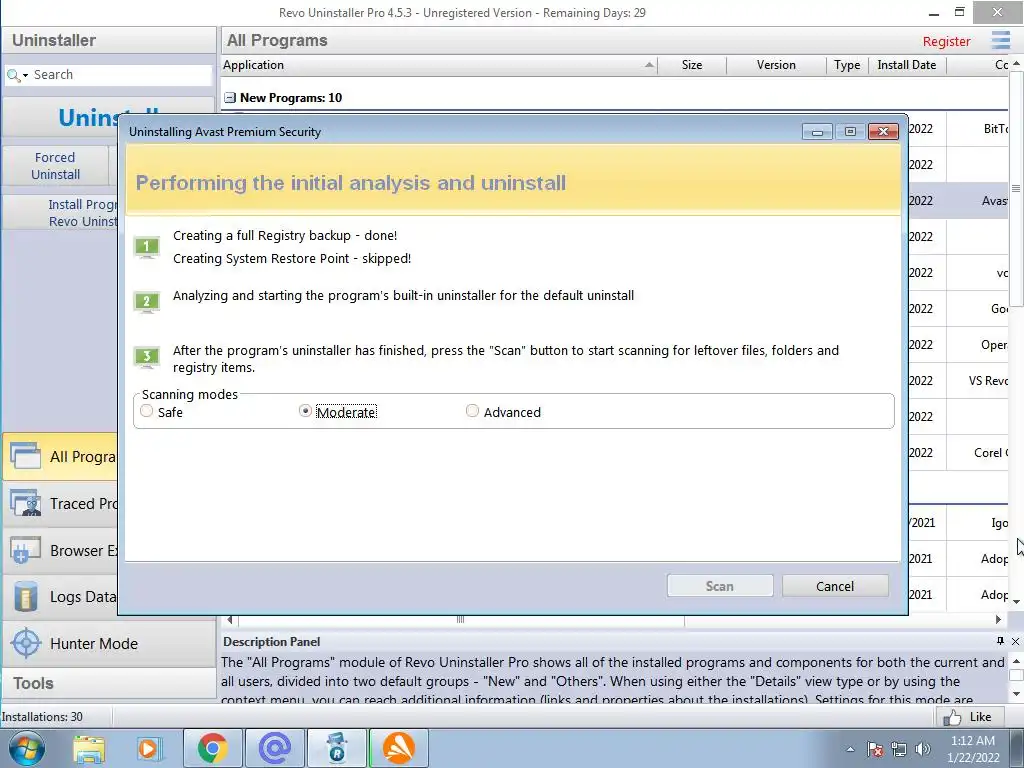The width and height of the screenshot is (1024, 768).
Task: Launch the media player taskbar icon
Action: coord(148,748)
